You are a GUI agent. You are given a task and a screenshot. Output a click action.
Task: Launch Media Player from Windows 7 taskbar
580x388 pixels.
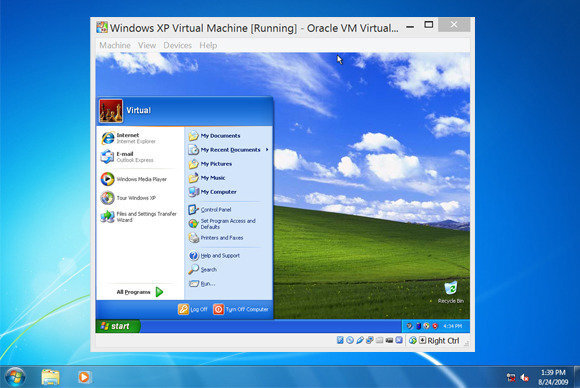pyautogui.click(x=84, y=377)
